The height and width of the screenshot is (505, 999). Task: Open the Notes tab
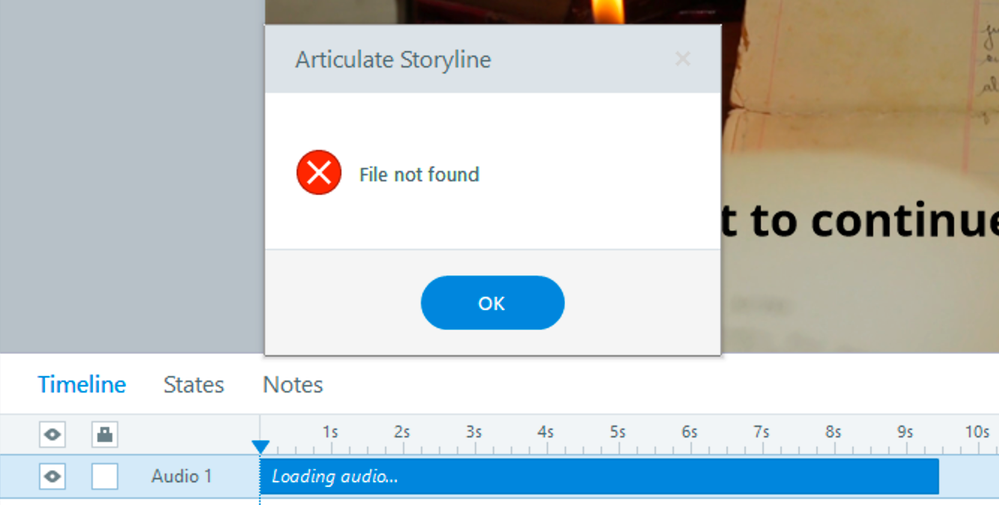[x=293, y=385]
